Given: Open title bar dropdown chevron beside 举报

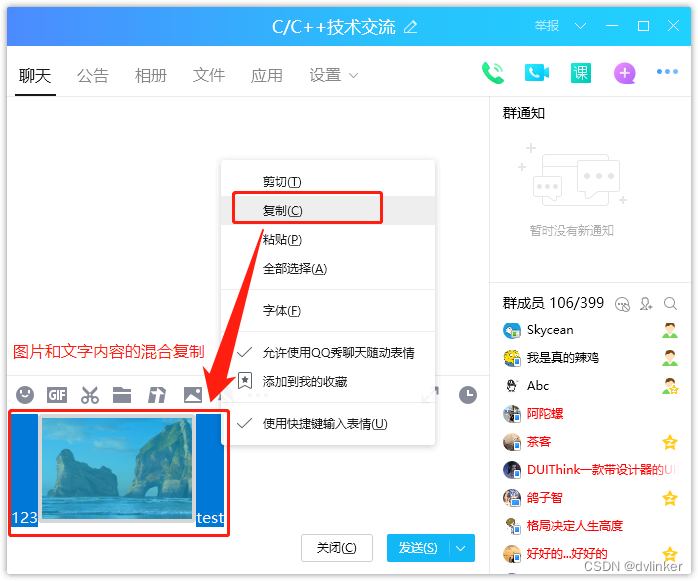Looking at the screenshot, I should click(x=580, y=26).
